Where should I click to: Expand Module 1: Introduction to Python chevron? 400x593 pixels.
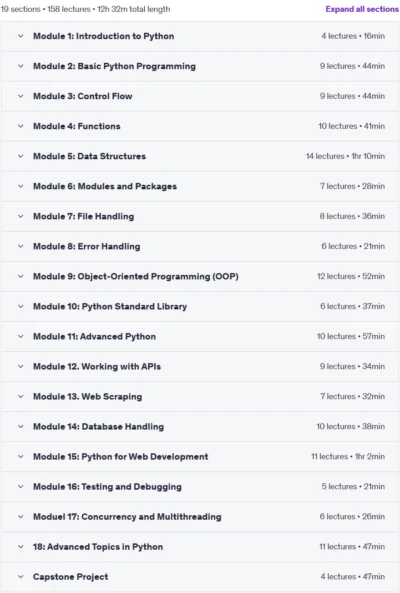tap(21, 36)
